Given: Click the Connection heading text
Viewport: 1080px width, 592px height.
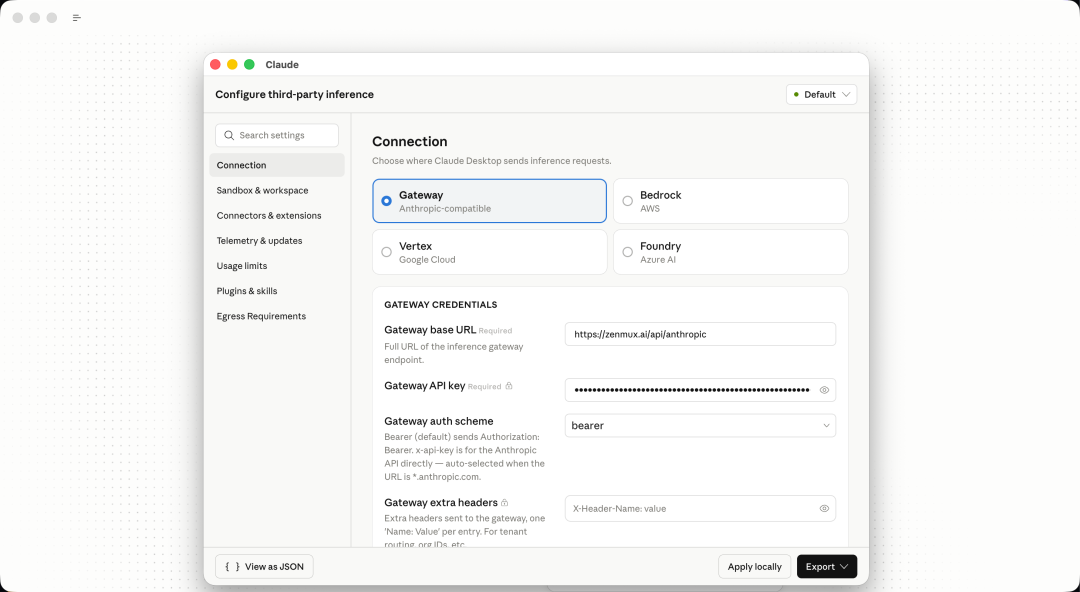Looking at the screenshot, I should click(x=410, y=141).
